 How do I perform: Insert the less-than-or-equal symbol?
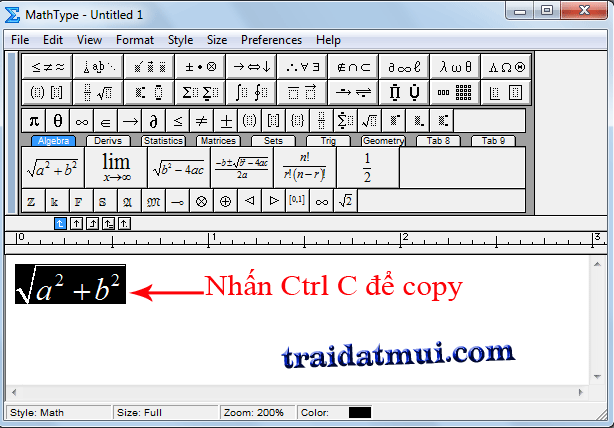click(x=178, y=121)
